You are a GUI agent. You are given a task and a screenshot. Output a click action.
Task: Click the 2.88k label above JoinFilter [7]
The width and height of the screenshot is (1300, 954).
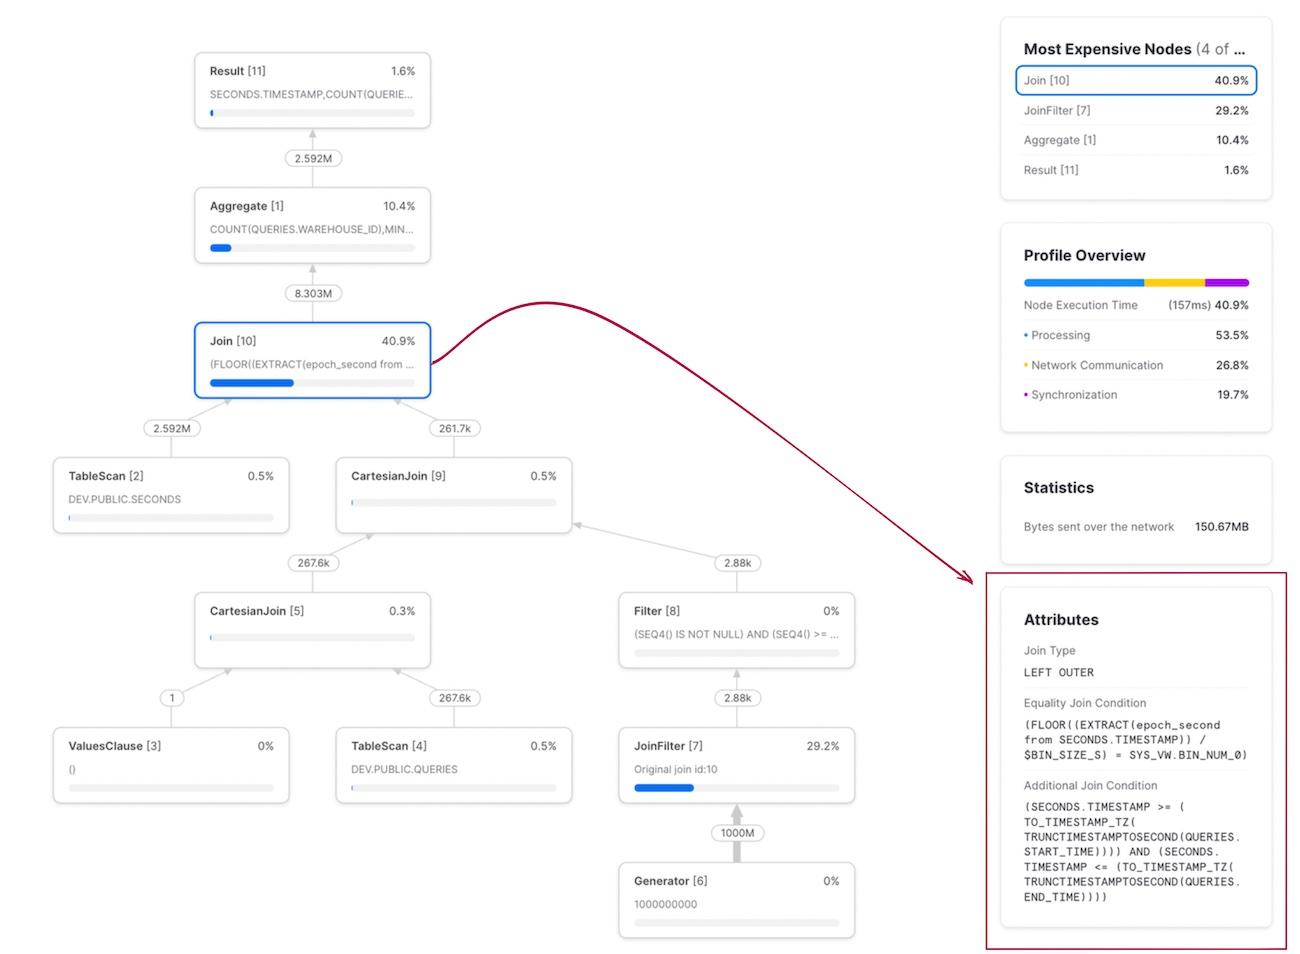(x=738, y=698)
